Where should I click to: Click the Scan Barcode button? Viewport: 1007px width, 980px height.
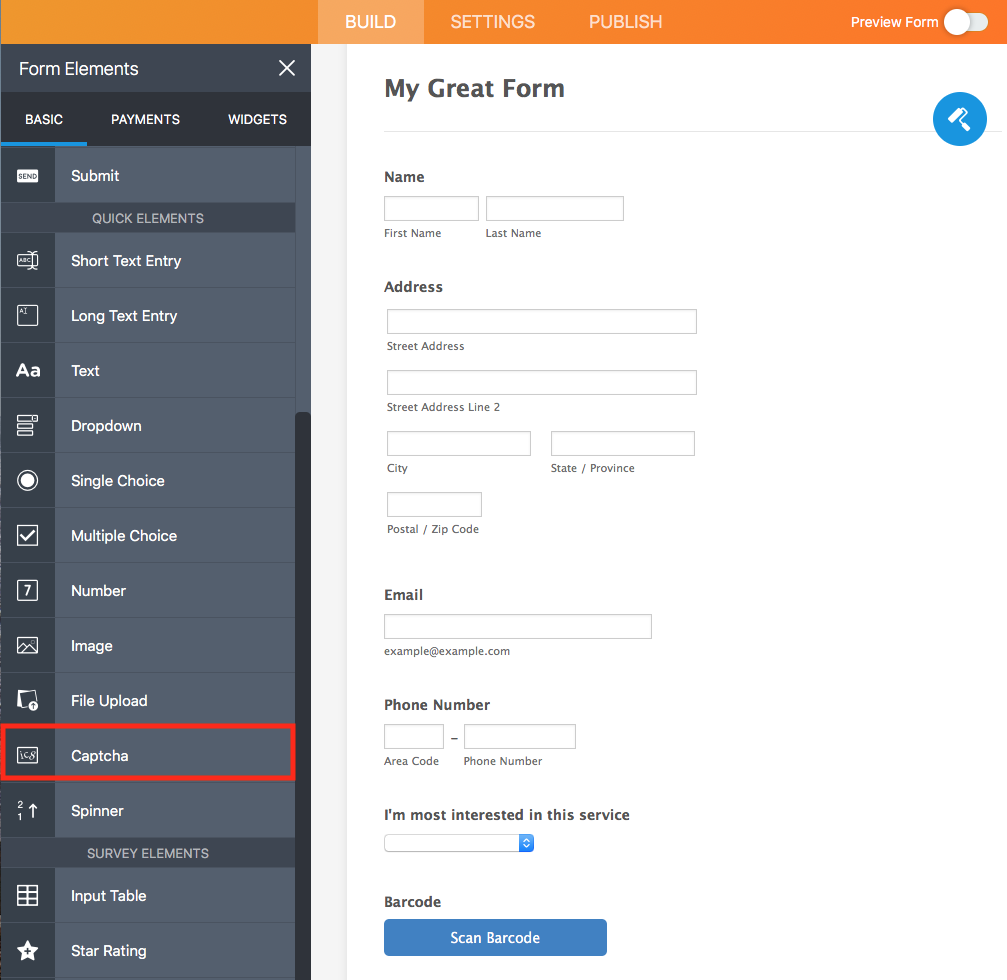tap(495, 937)
